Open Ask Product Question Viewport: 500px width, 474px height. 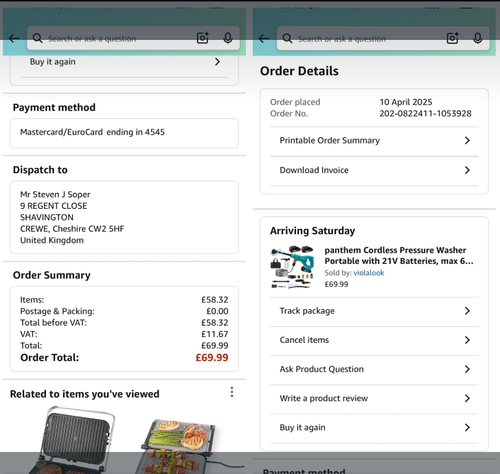(x=374, y=369)
